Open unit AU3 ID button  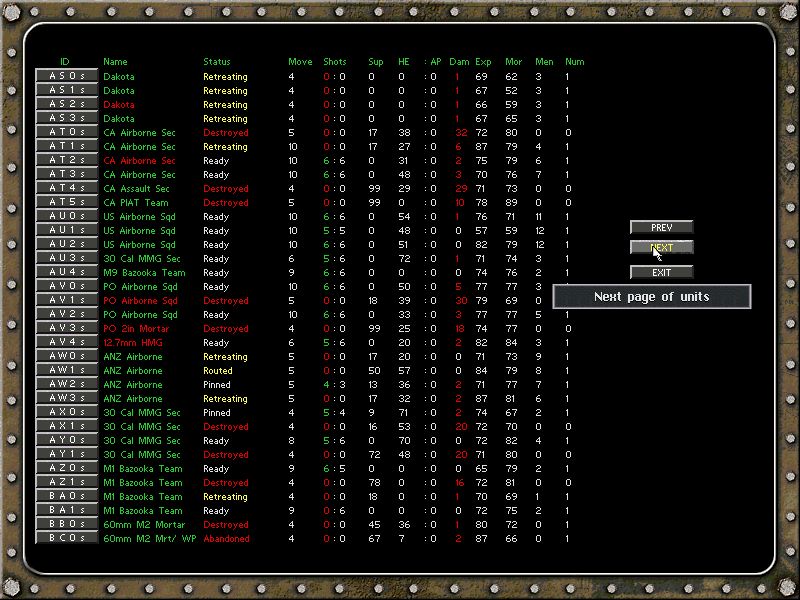66,258
